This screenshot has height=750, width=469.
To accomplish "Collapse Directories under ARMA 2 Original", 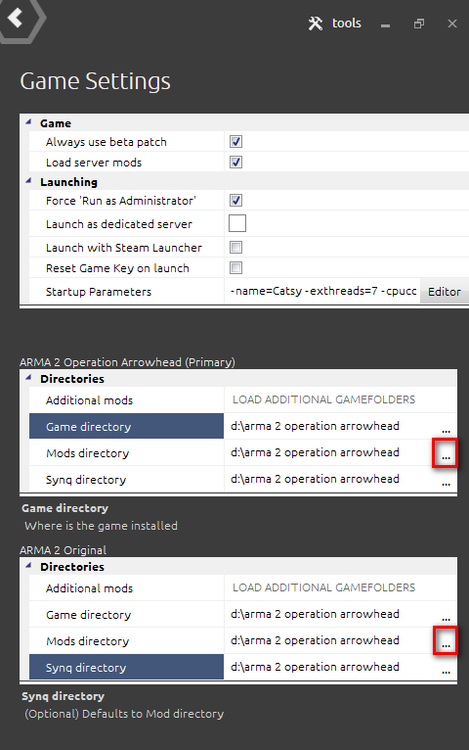I will [29, 566].
